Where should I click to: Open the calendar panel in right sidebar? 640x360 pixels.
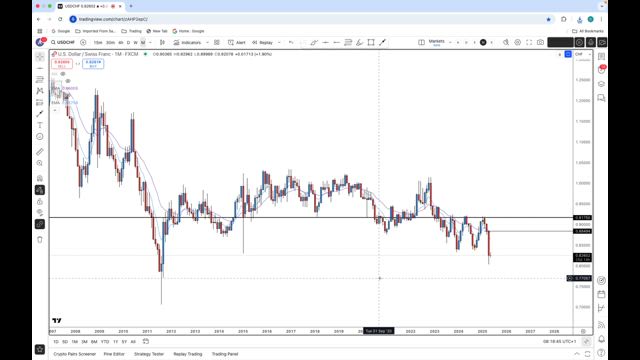coord(601,294)
